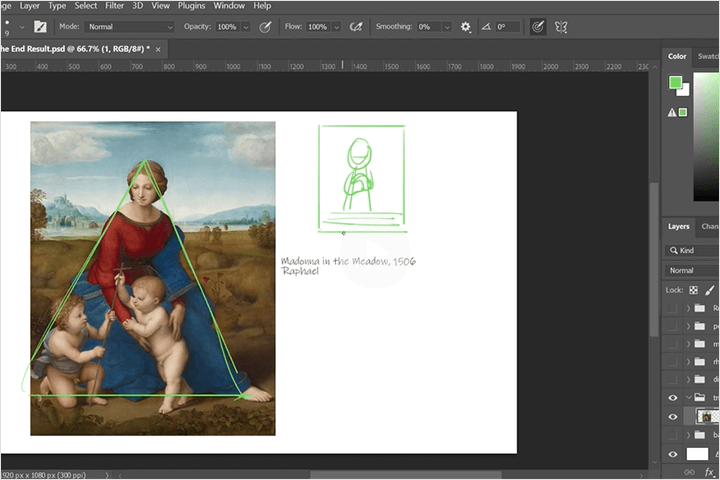Open the Smoothing slider arrow
Image resolution: width=720 pixels, height=480 pixels.
pos(447,27)
